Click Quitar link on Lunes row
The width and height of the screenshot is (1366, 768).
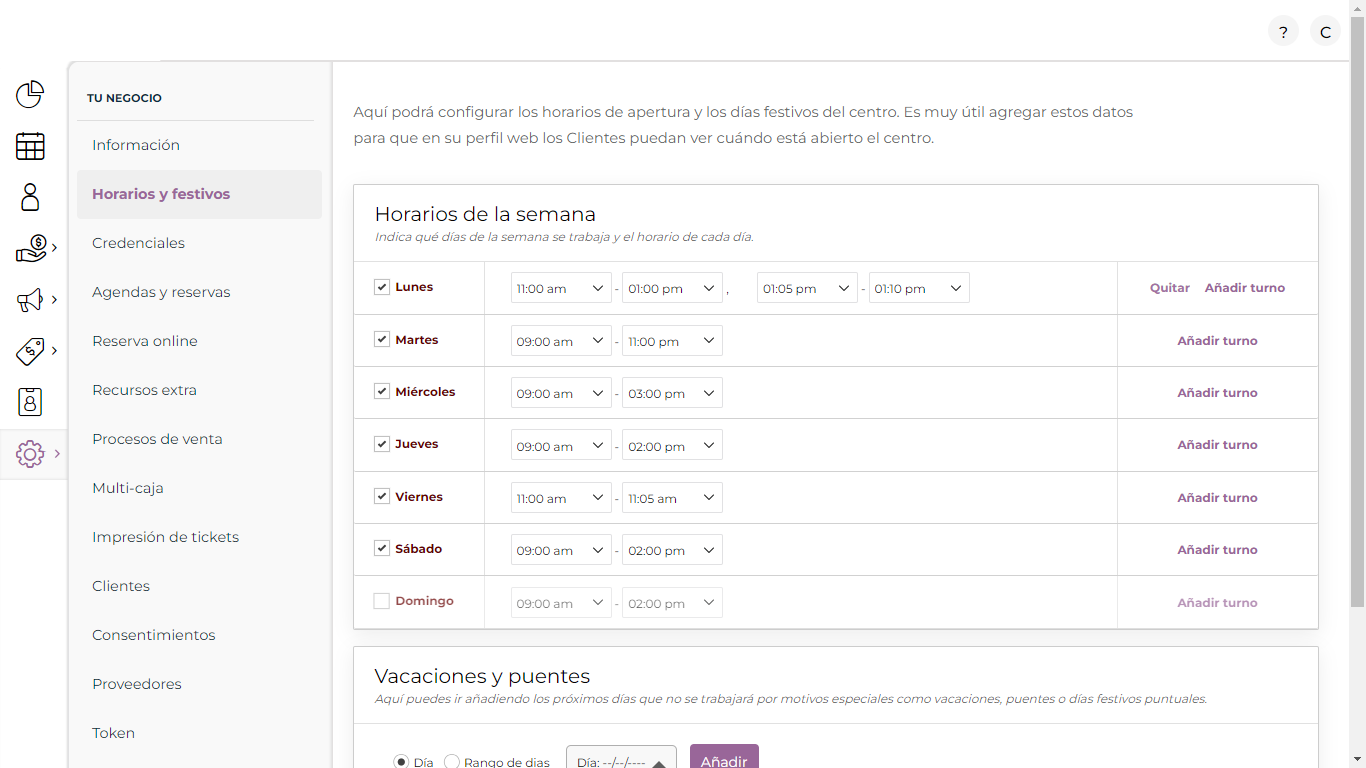click(1170, 288)
